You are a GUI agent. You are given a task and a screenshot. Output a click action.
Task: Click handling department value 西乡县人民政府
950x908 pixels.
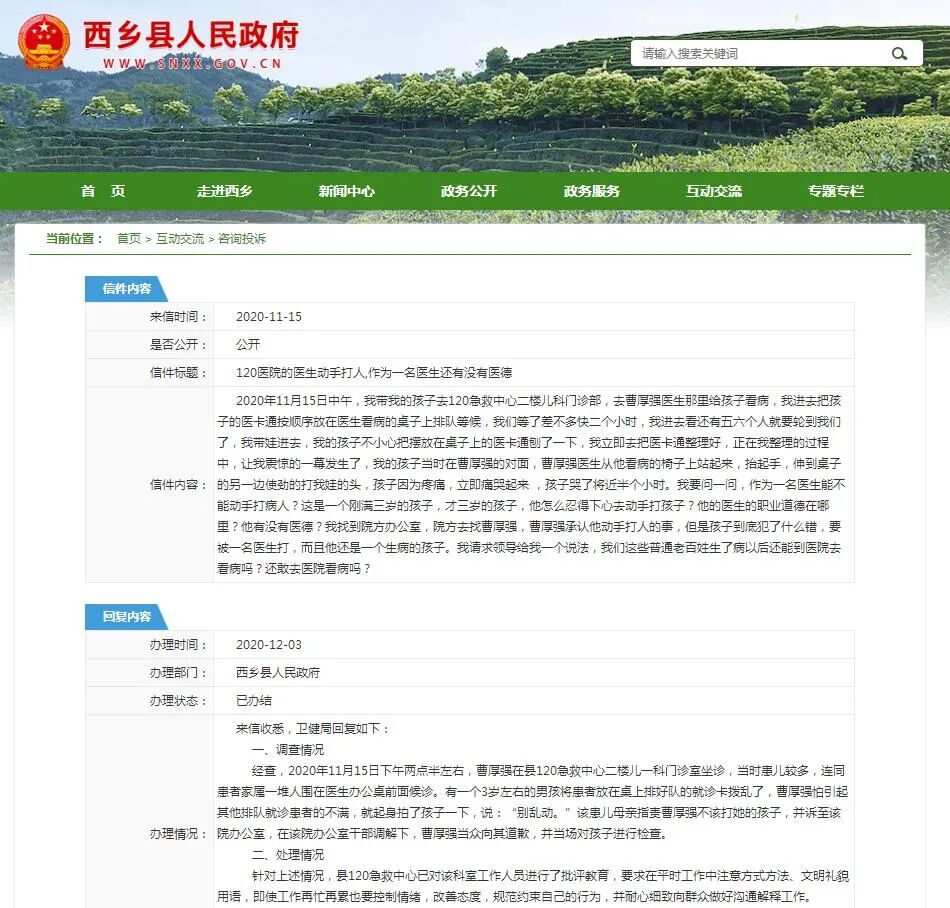click(x=278, y=672)
